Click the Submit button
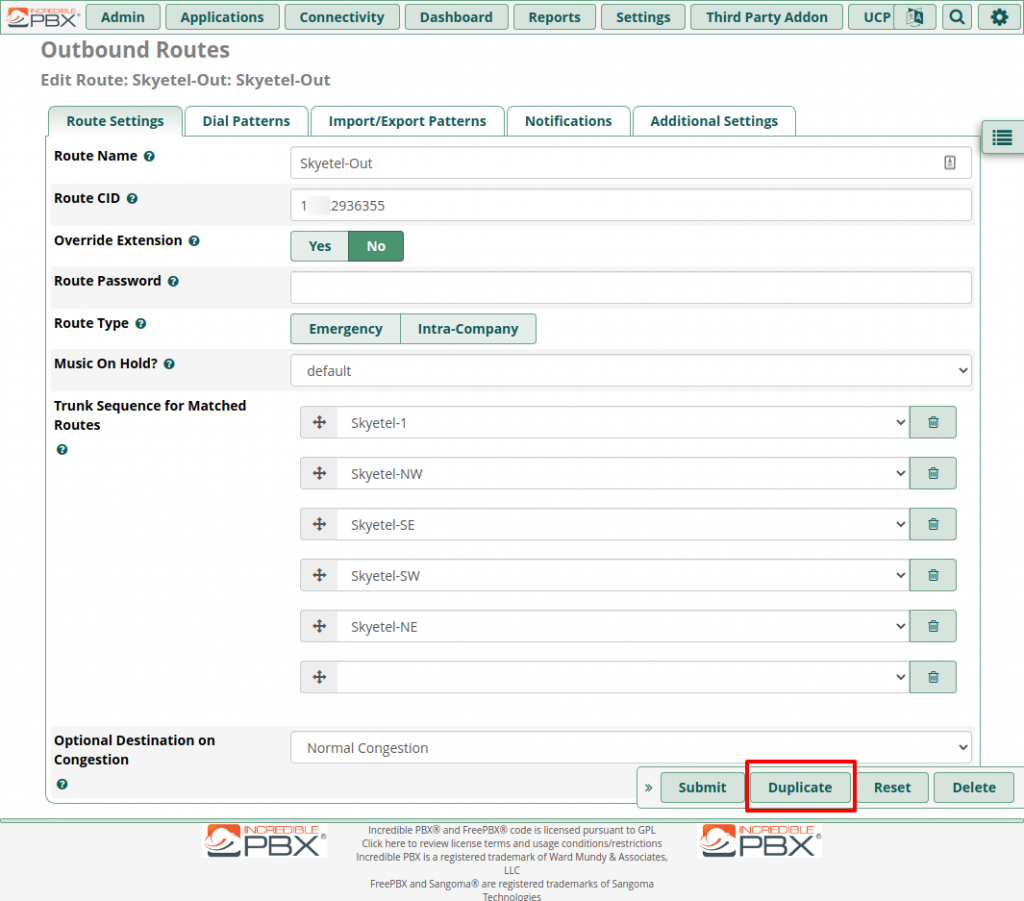 pyautogui.click(x=702, y=787)
